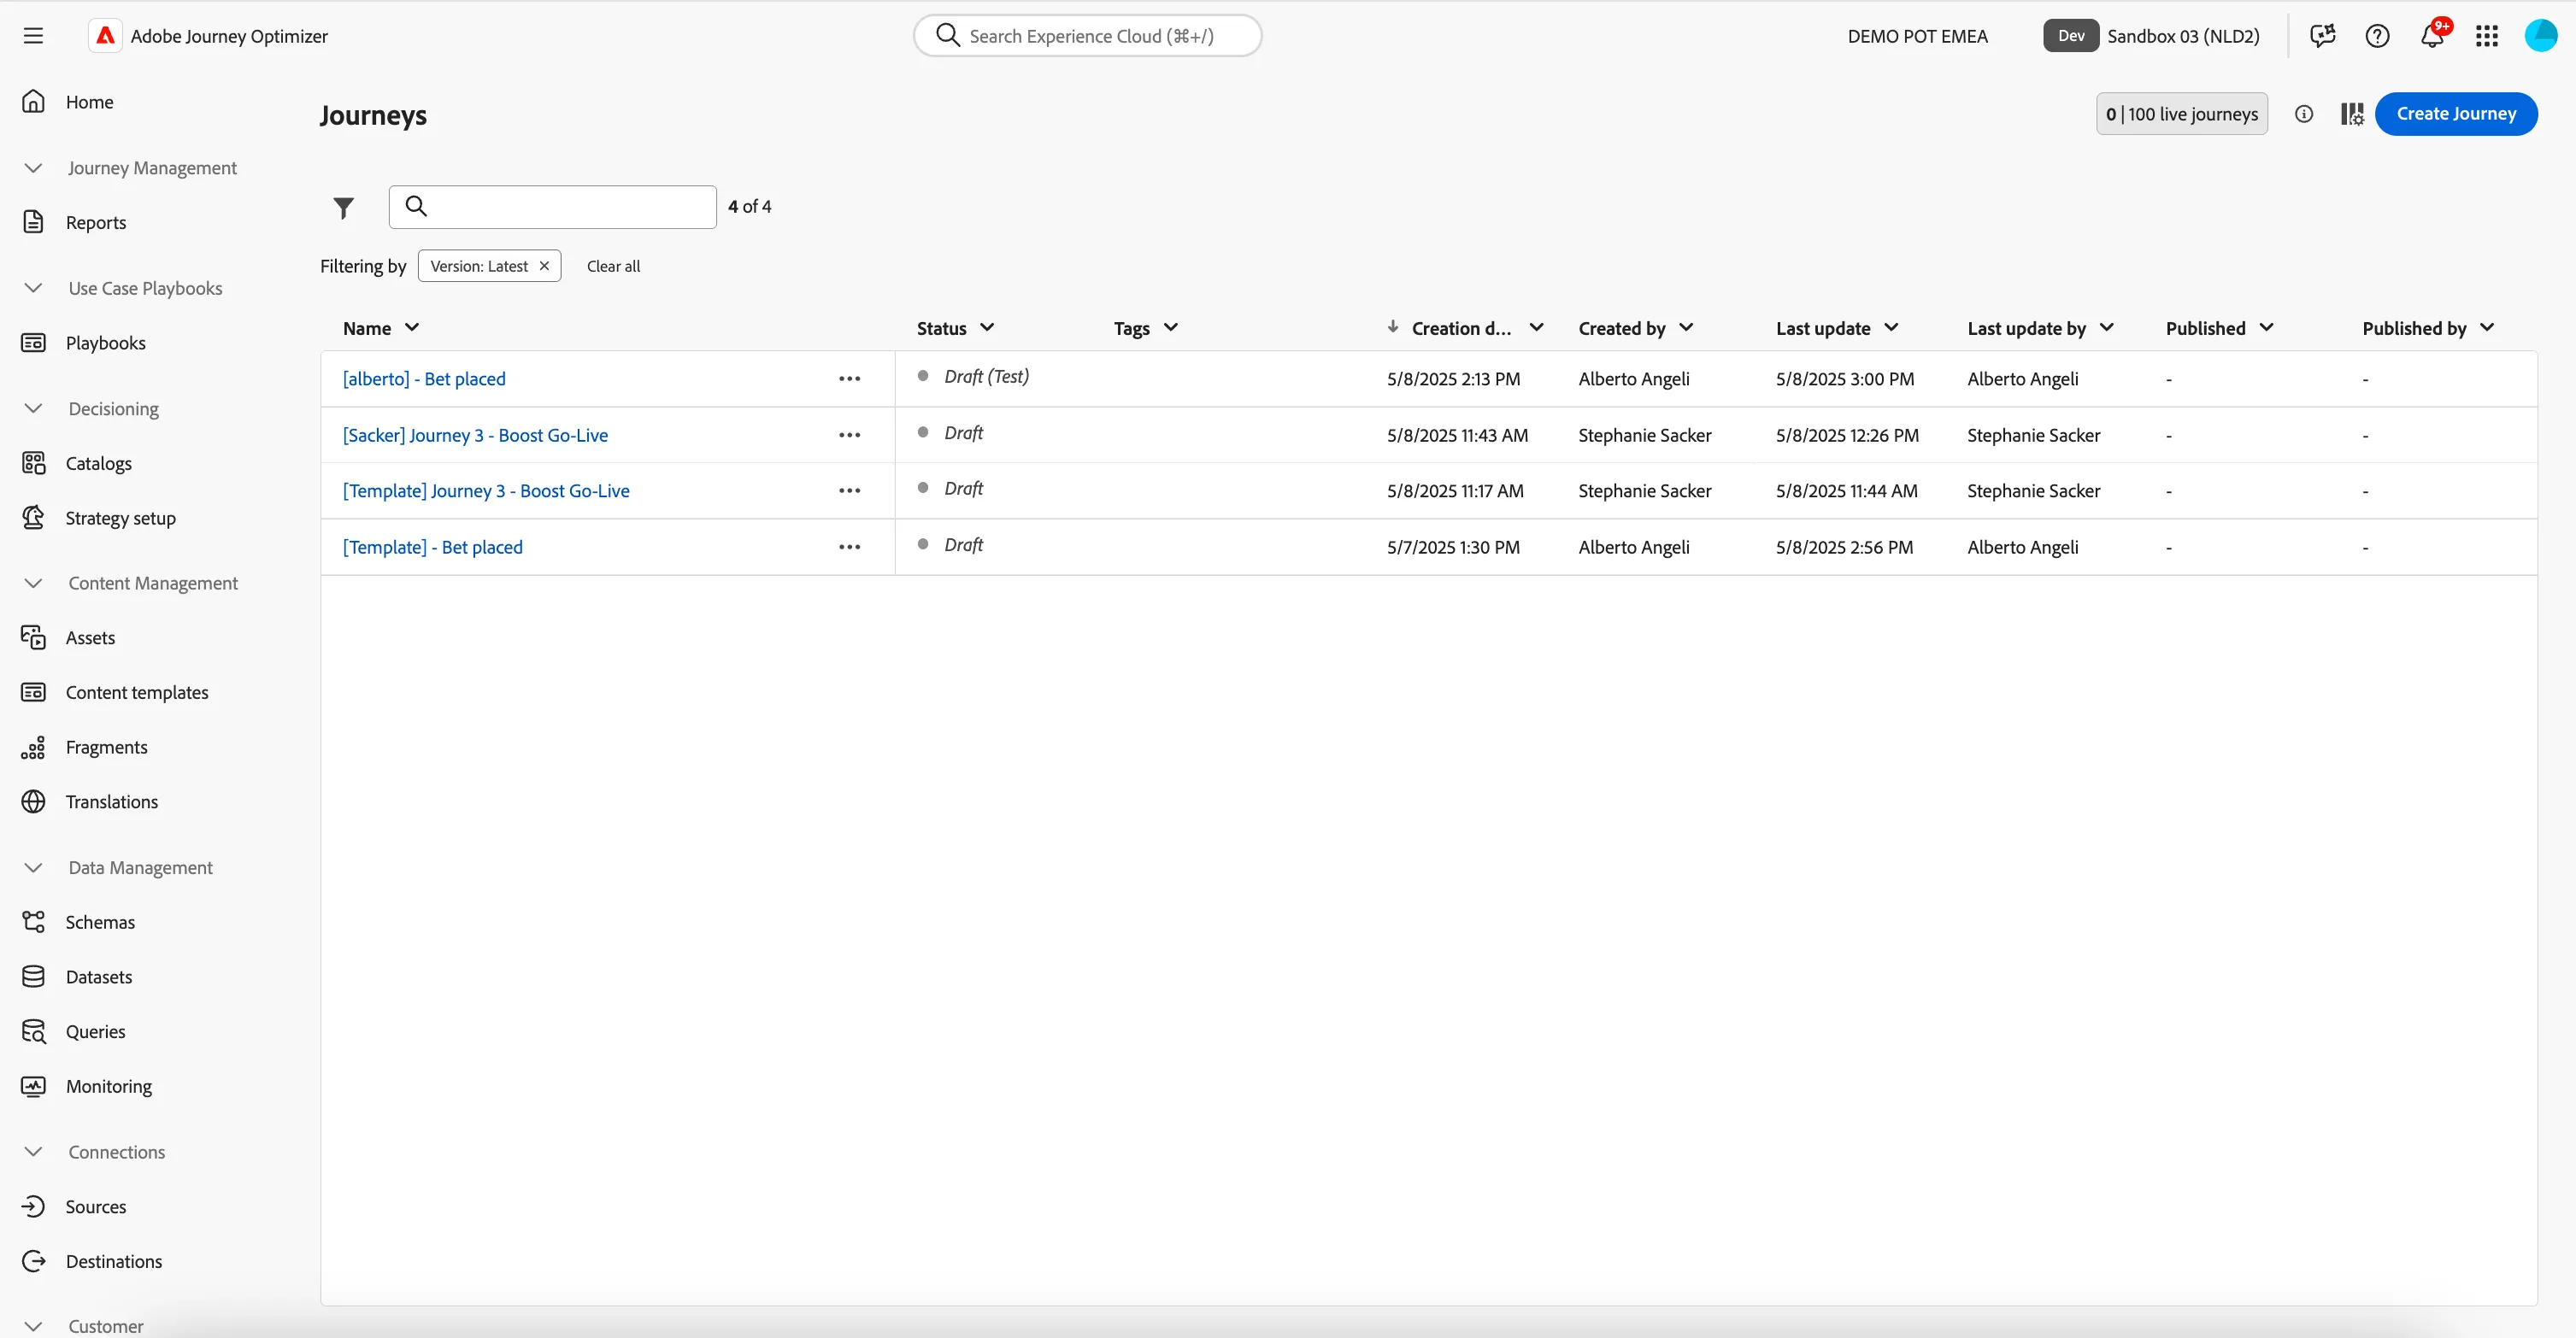Open the filter panel funnel icon
The width and height of the screenshot is (2576, 1338).
(x=343, y=207)
